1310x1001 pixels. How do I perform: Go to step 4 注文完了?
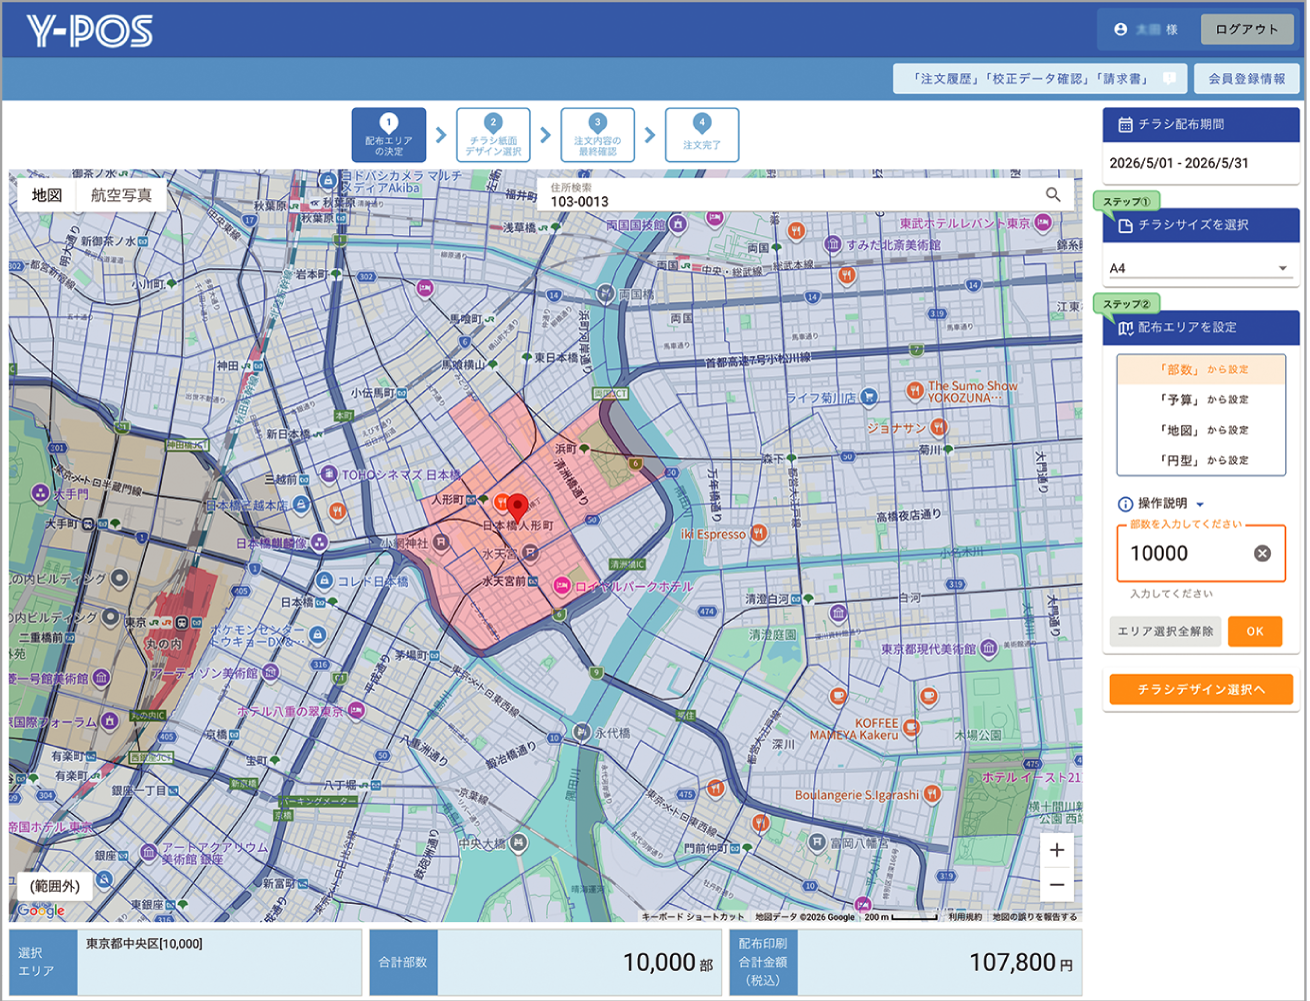(702, 135)
